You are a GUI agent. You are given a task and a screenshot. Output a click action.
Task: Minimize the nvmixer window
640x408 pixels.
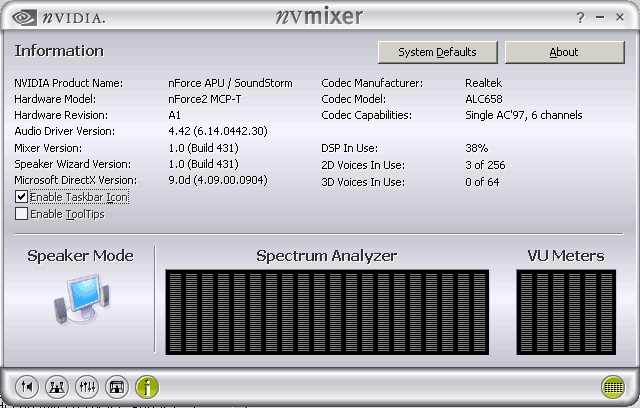(600, 18)
